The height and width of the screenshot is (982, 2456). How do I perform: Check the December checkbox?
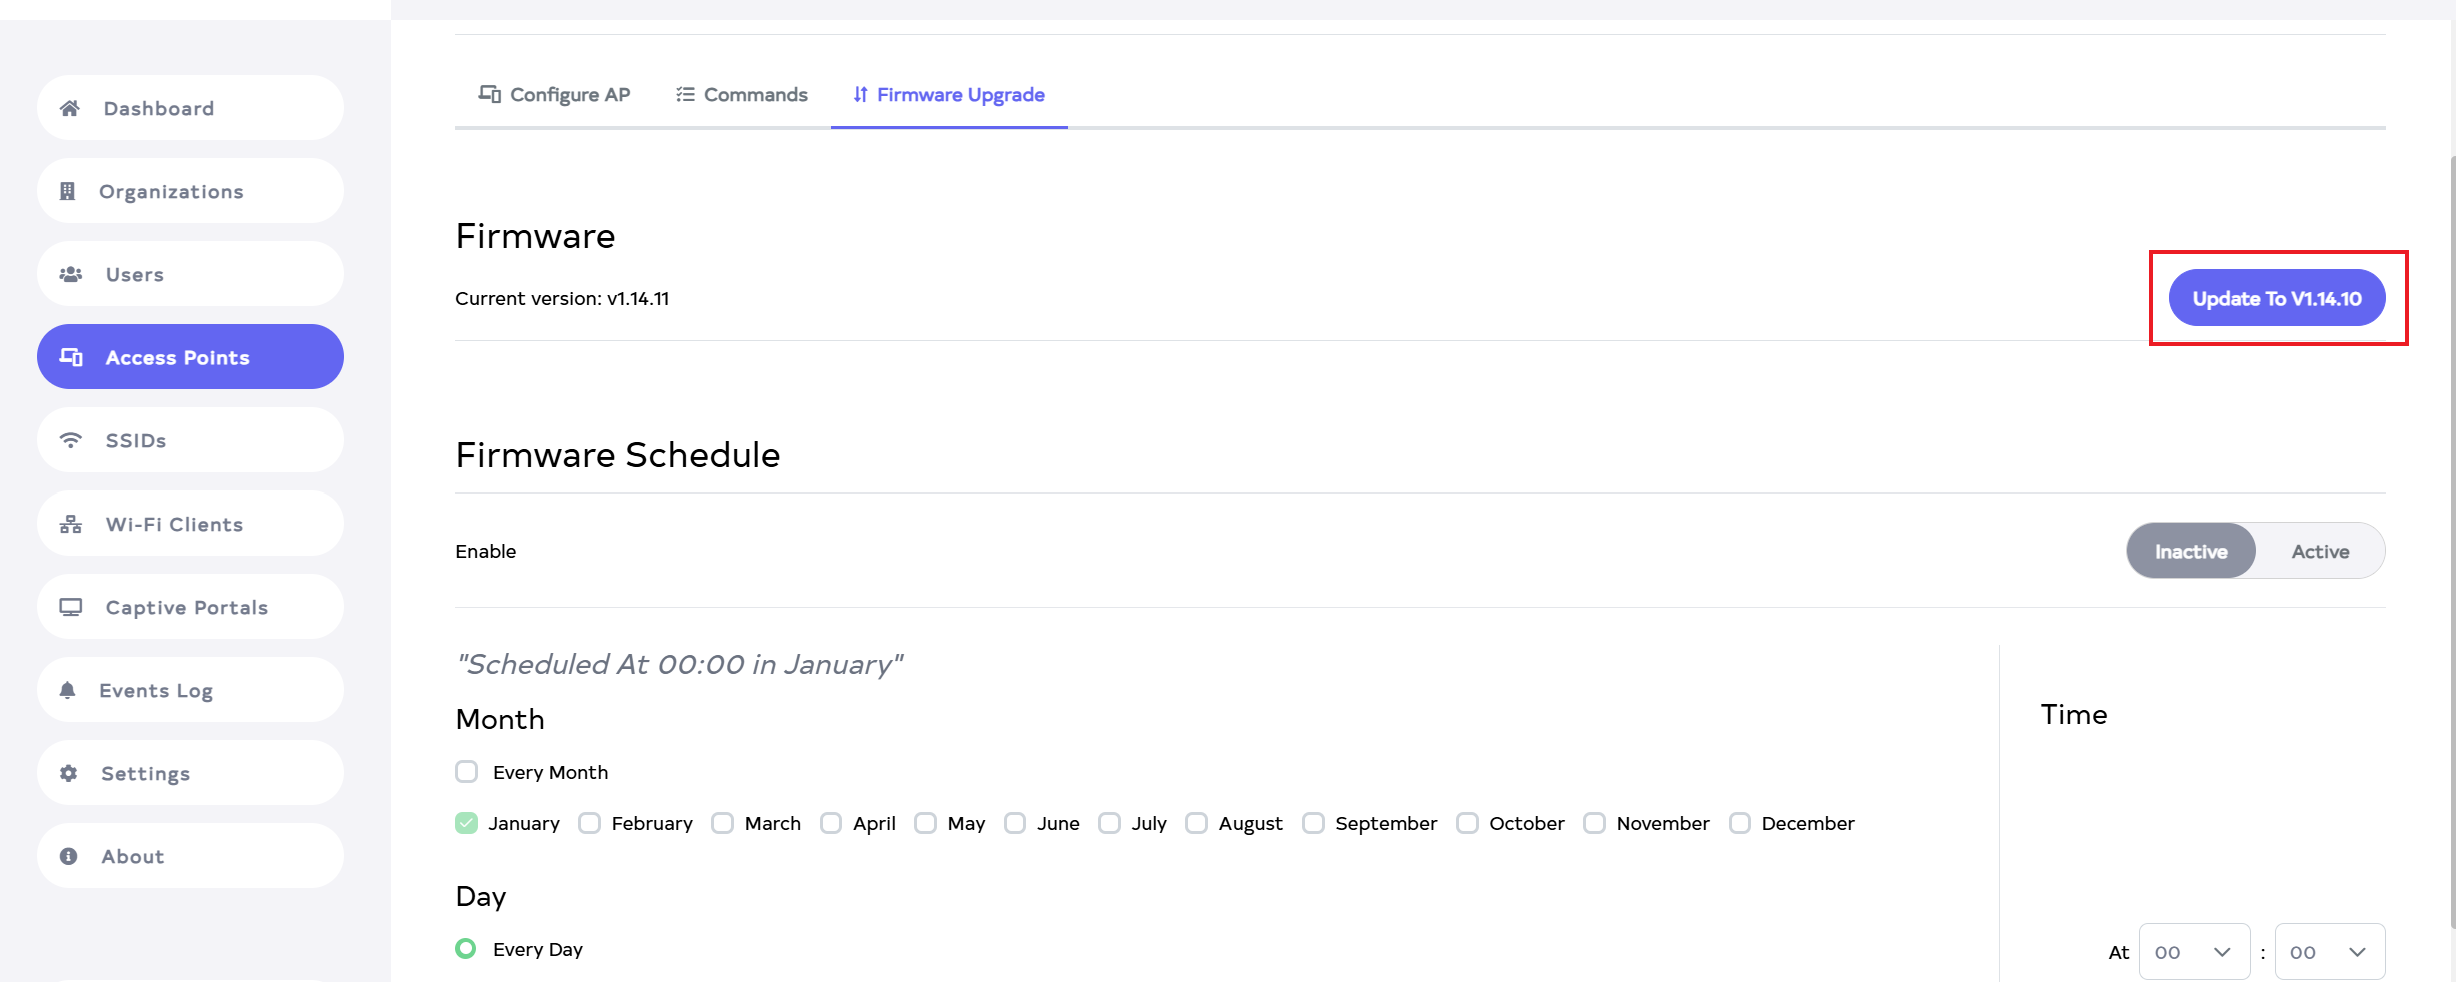click(x=1741, y=823)
